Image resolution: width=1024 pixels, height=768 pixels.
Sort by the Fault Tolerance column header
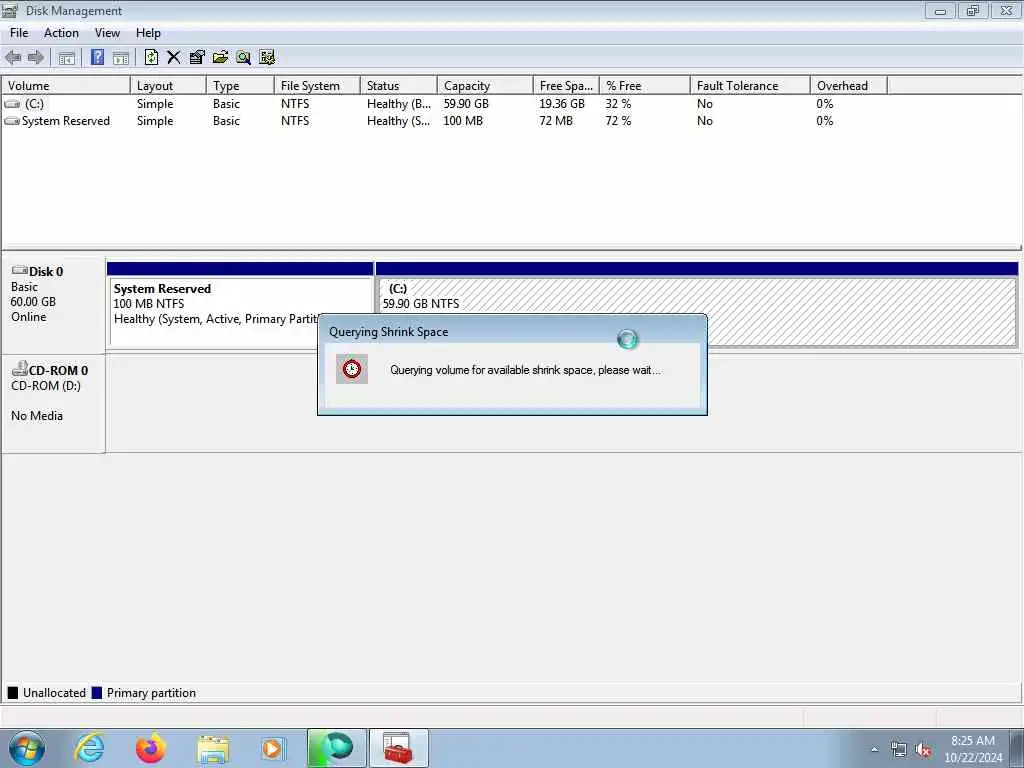(x=750, y=86)
